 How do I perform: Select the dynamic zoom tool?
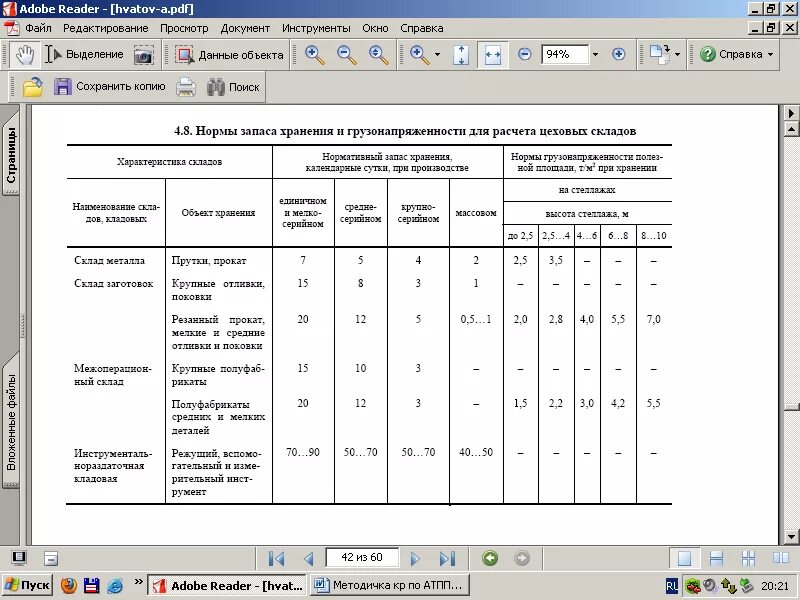pos(379,55)
